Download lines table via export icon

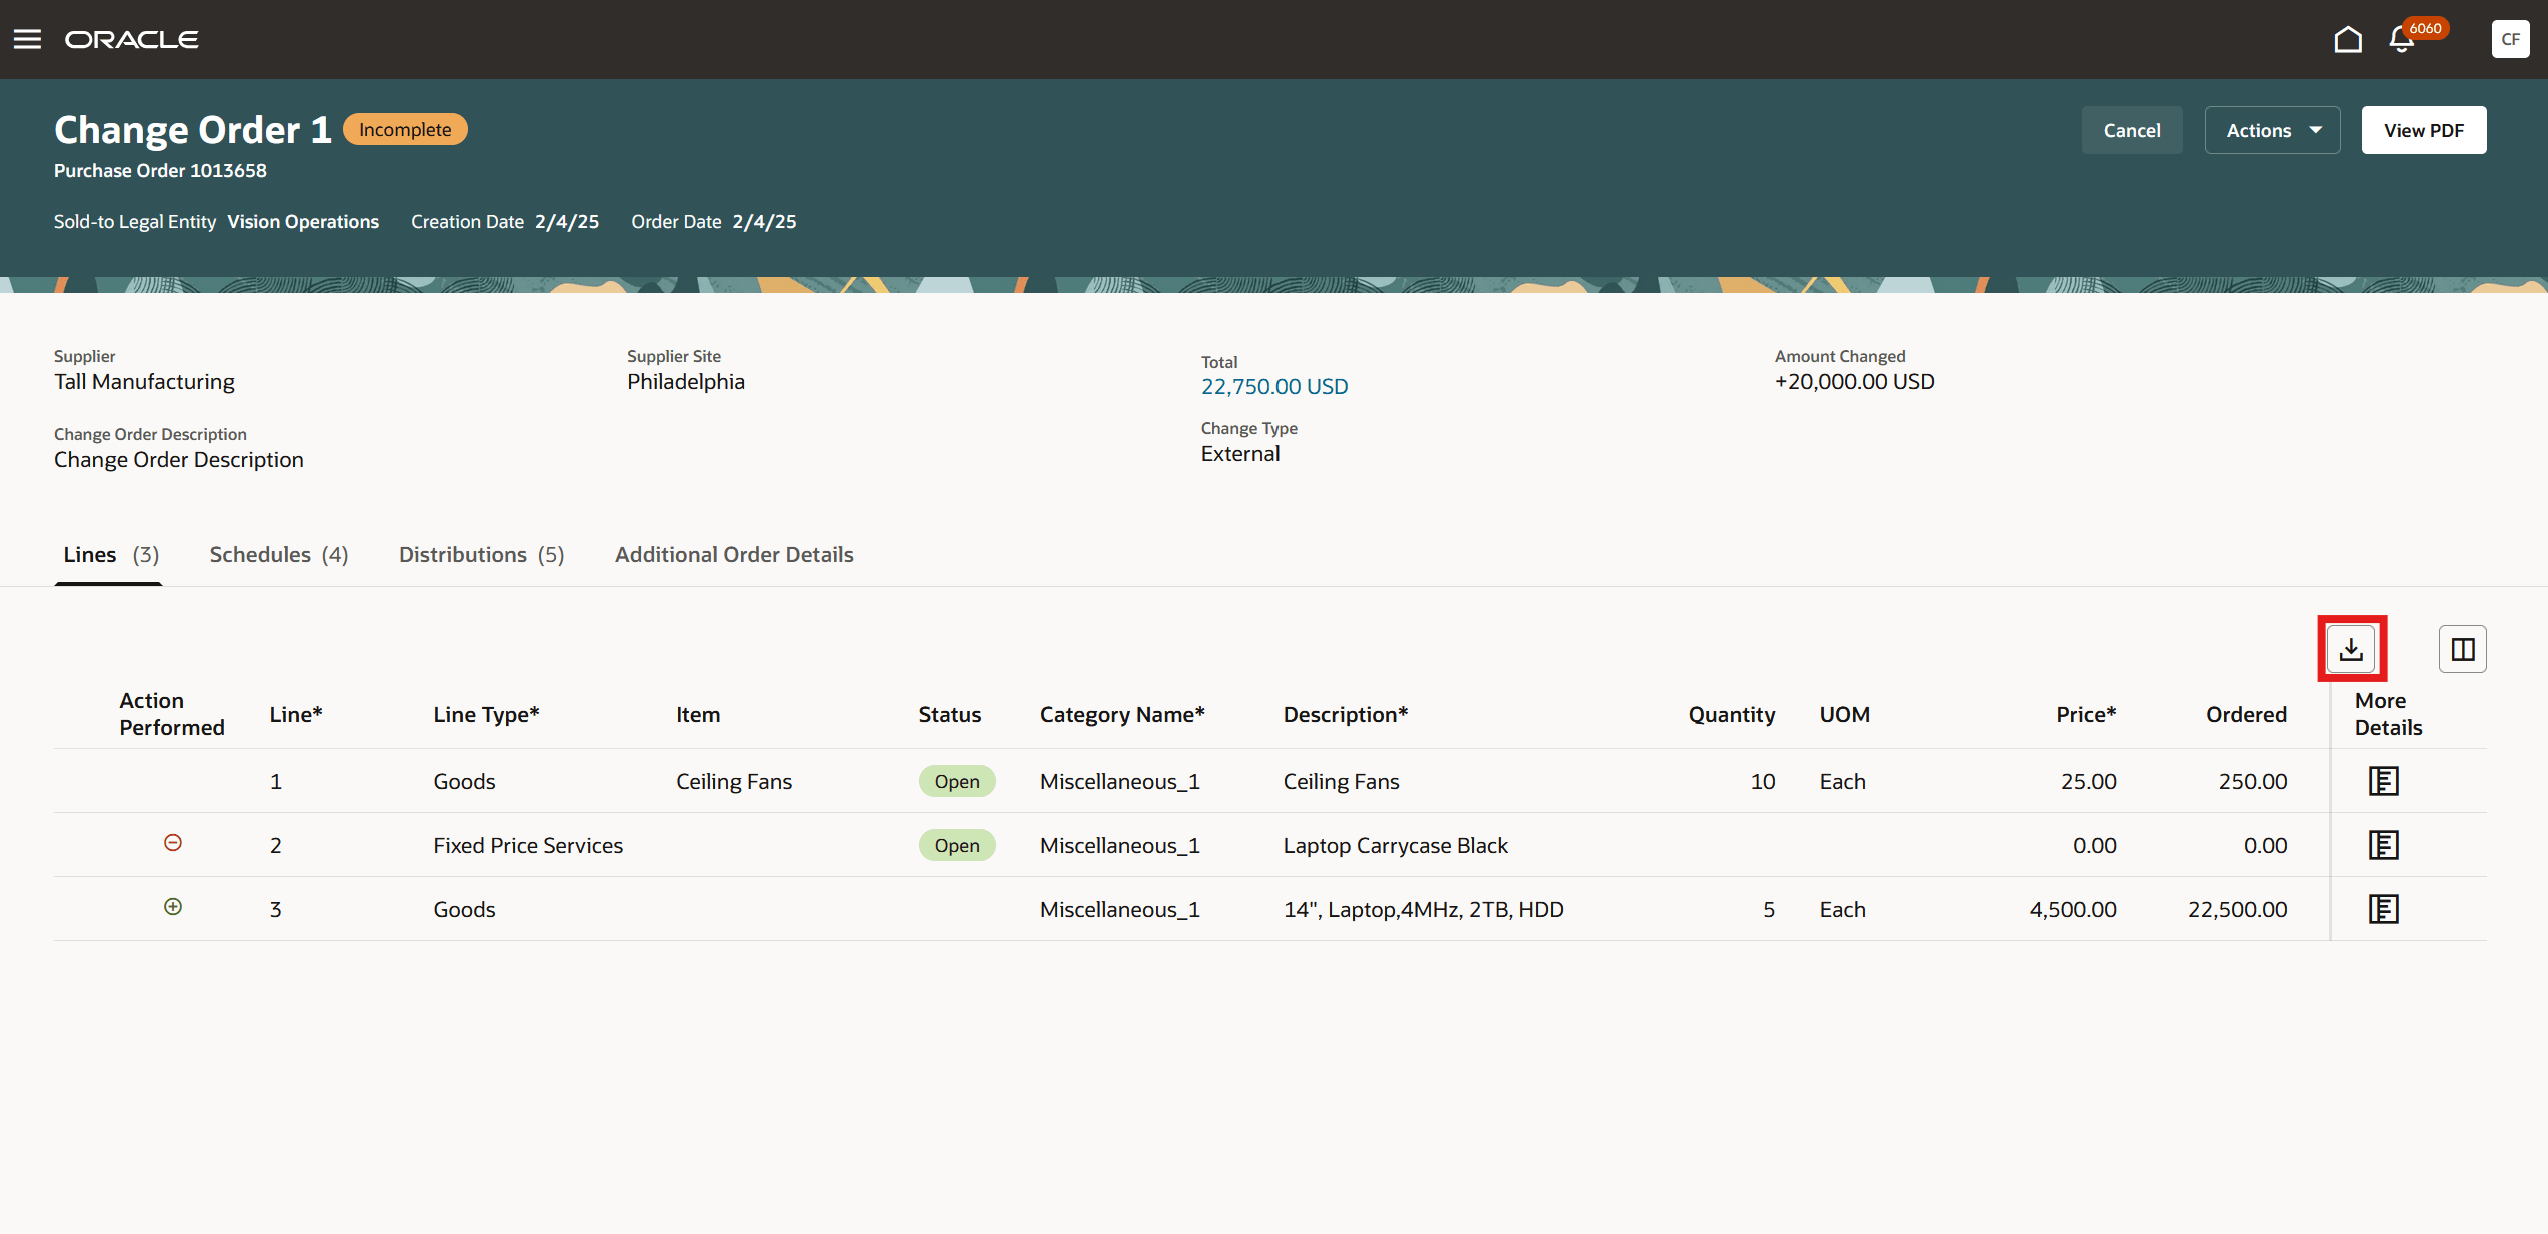point(2351,649)
